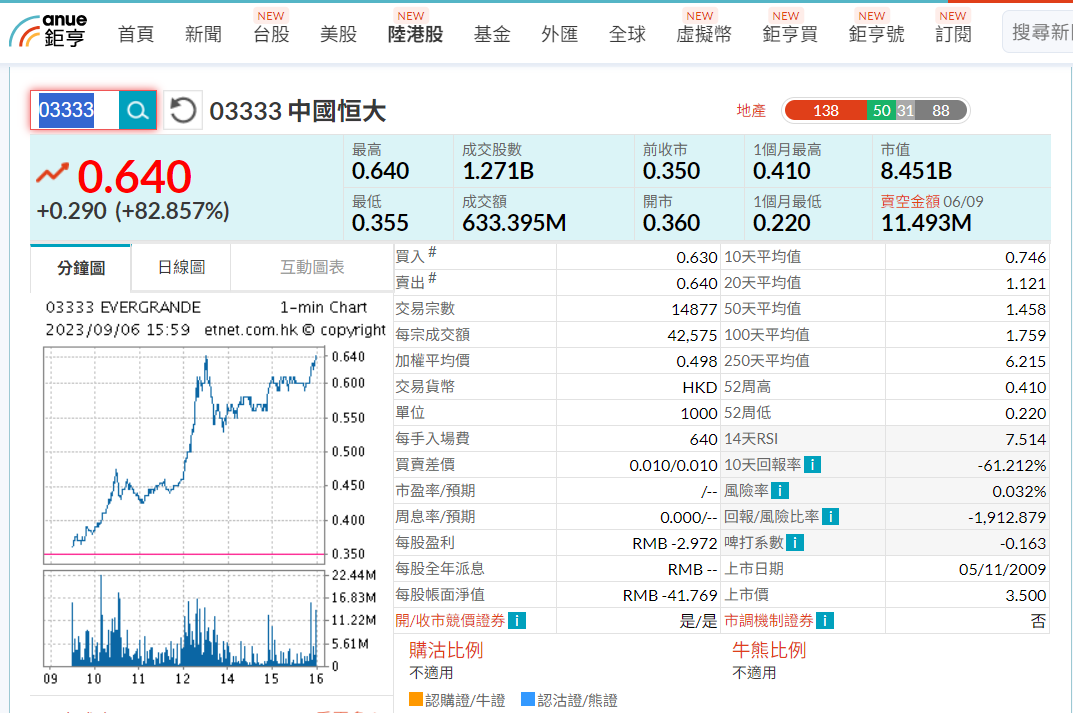Click the Anue 鉅亨 logo
This screenshot has width=1073, height=713.
[50, 31]
